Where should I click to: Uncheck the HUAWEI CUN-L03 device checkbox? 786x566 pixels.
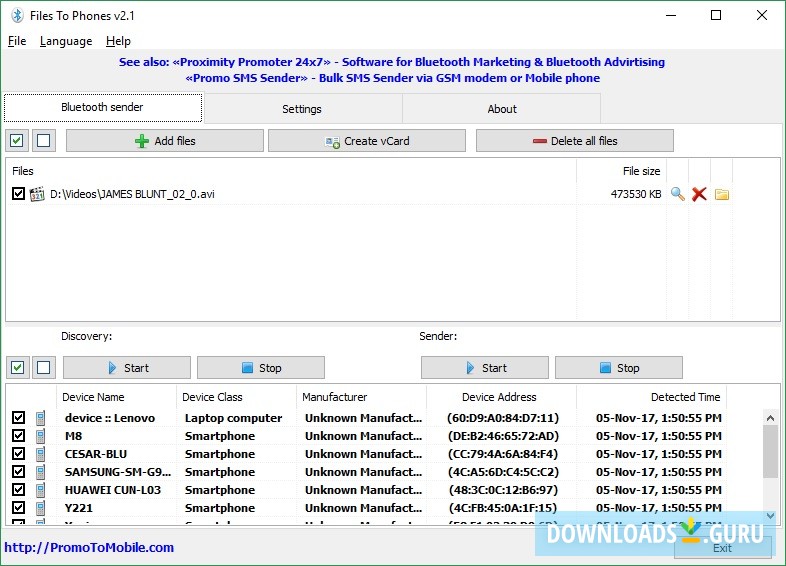18,489
